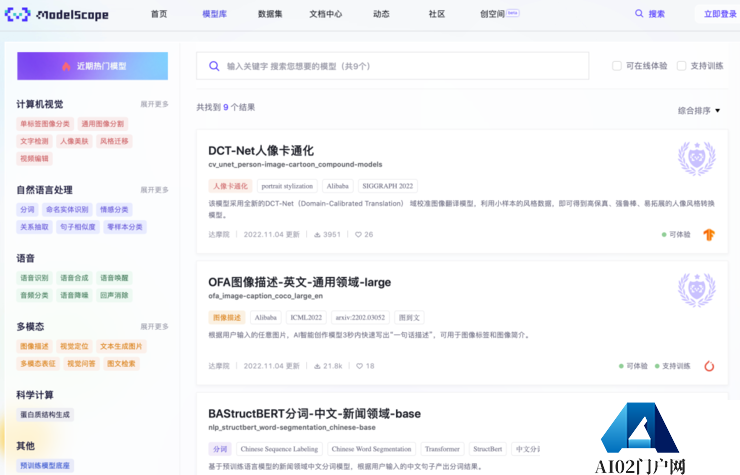Click the download count icon showing 3951
The width and height of the screenshot is (740, 475).
click(x=317, y=235)
